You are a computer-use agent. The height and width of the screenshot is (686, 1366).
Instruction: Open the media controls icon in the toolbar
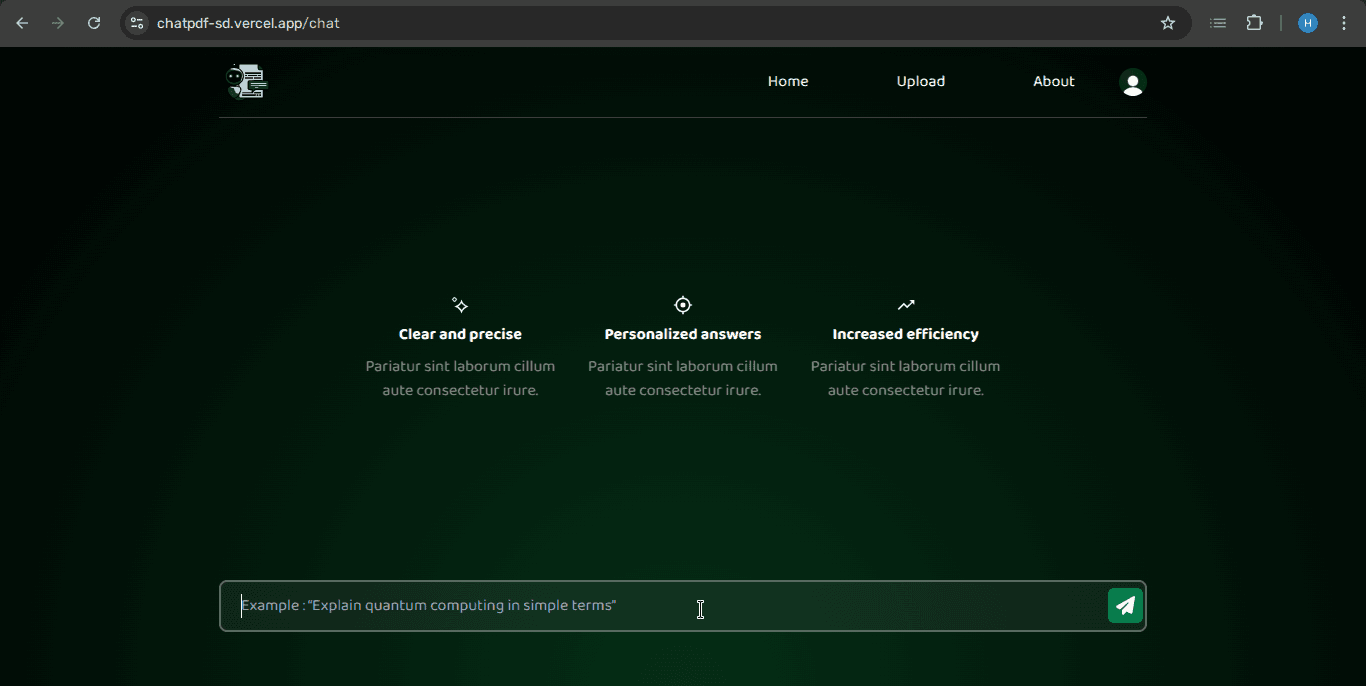[1217, 23]
